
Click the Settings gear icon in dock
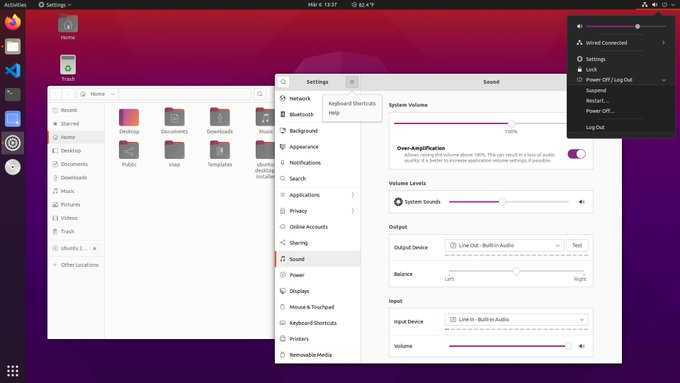click(13, 143)
